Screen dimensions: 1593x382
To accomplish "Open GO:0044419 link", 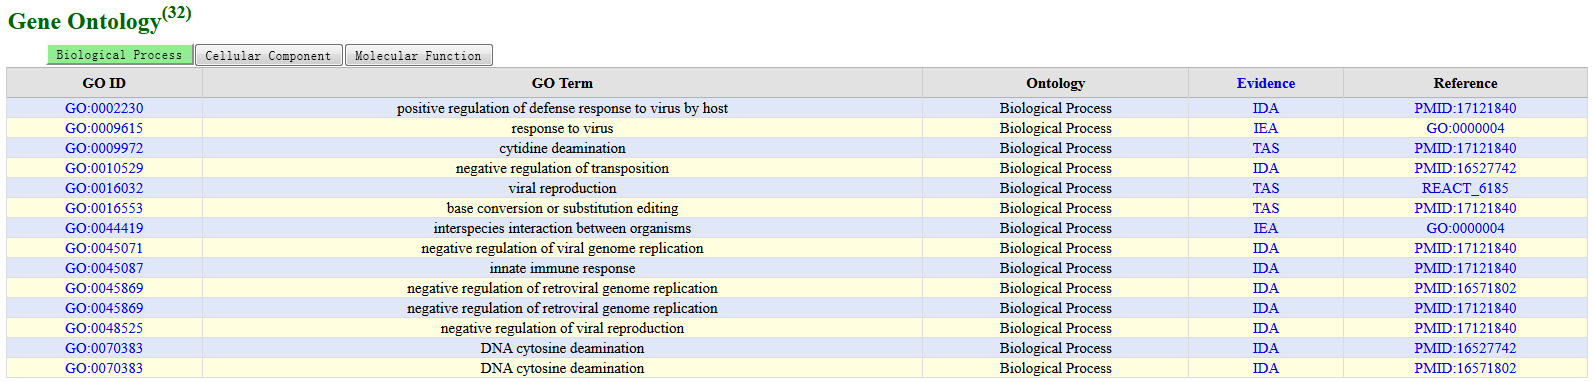I will [x=104, y=228].
